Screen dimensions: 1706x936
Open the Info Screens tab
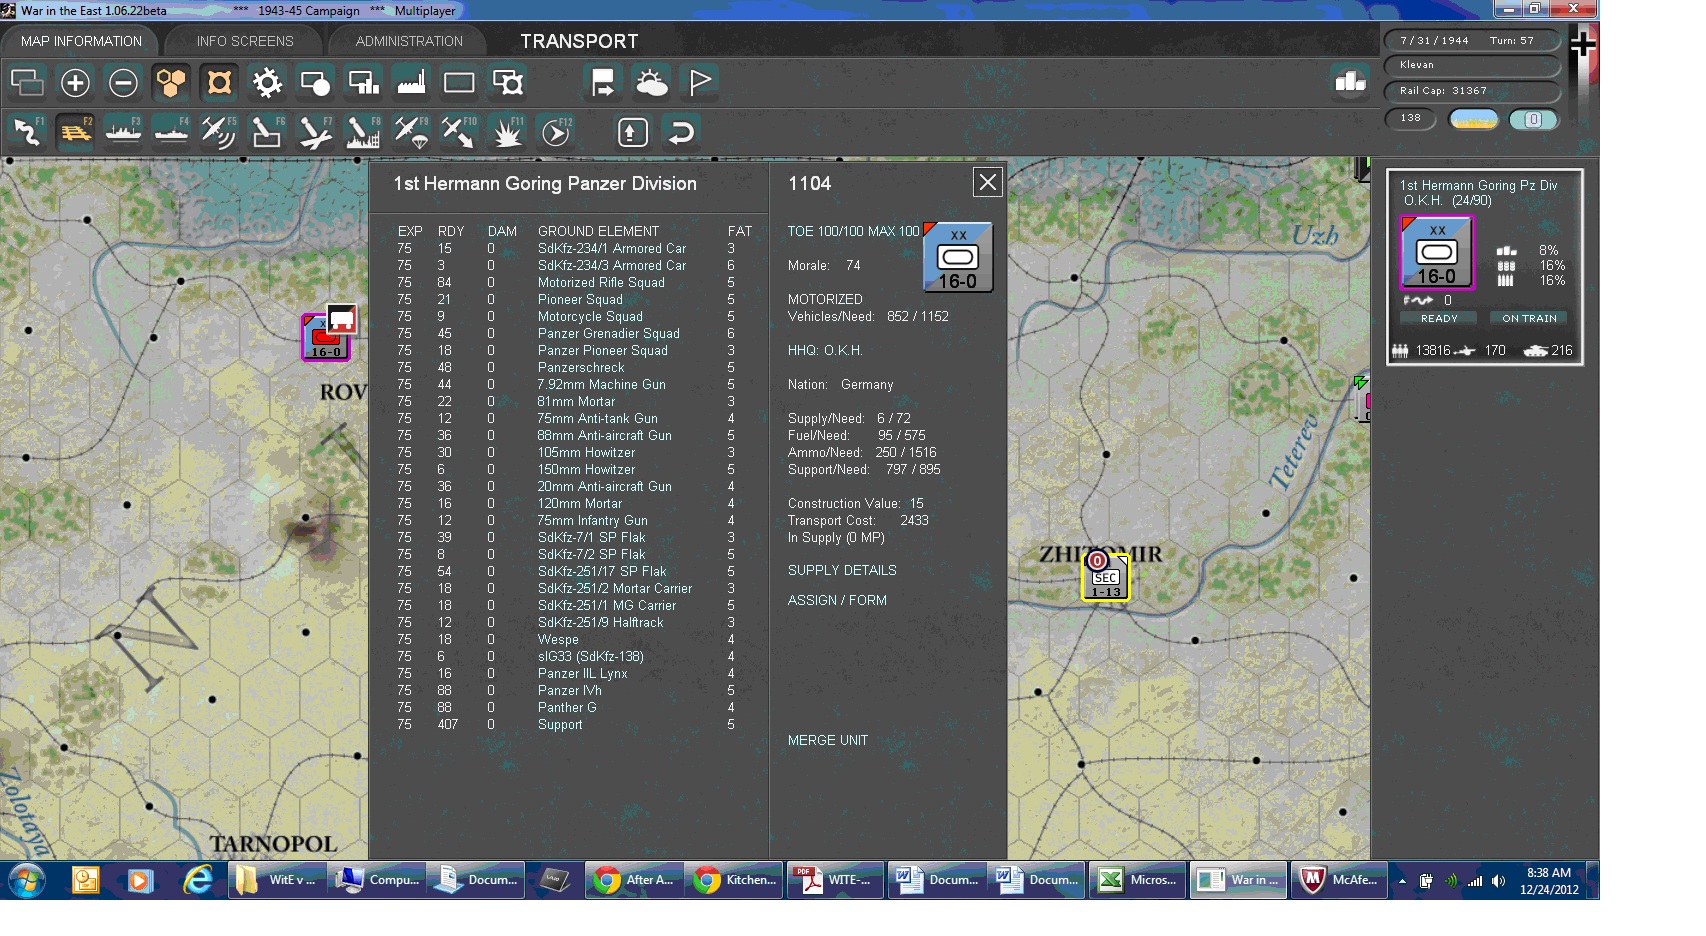(245, 41)
